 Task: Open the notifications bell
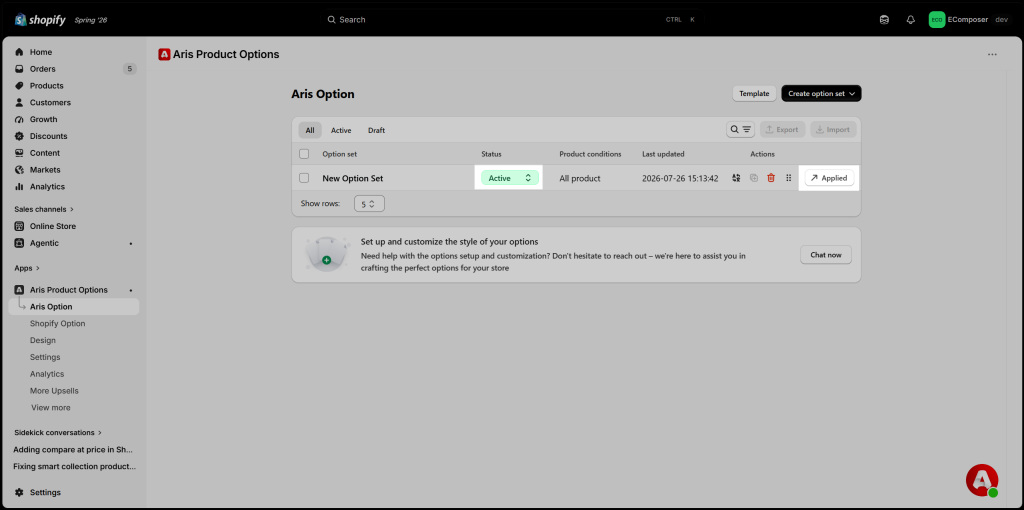tap(910, 20)
